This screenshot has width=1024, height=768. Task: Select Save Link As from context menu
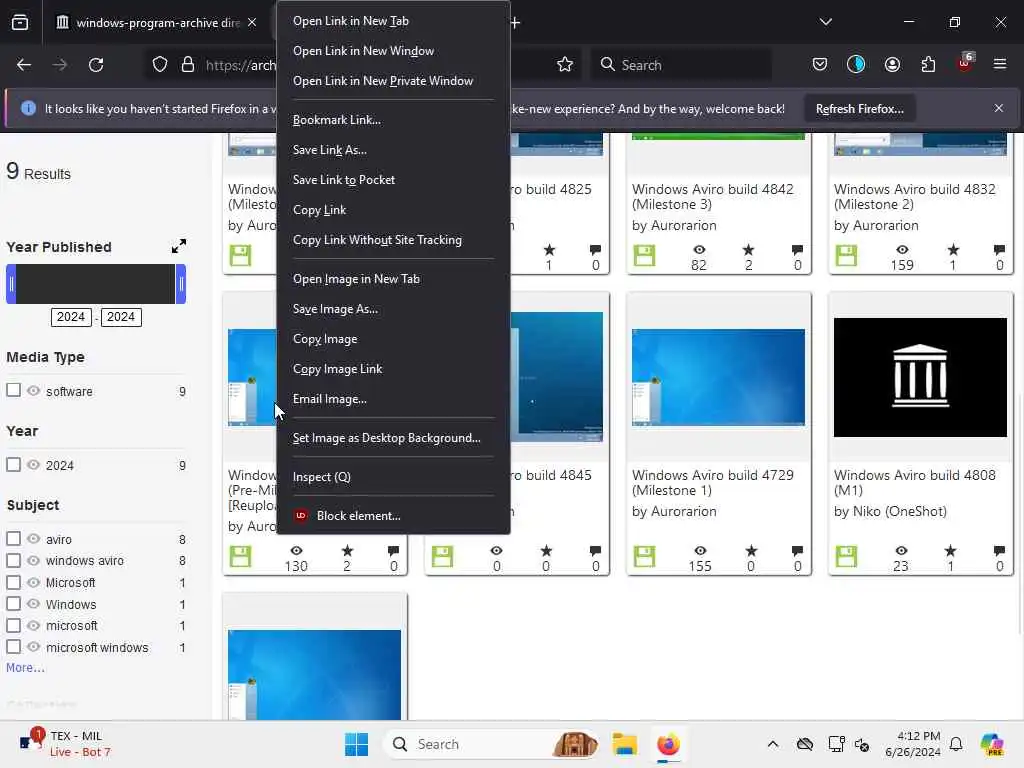[393, 150]
